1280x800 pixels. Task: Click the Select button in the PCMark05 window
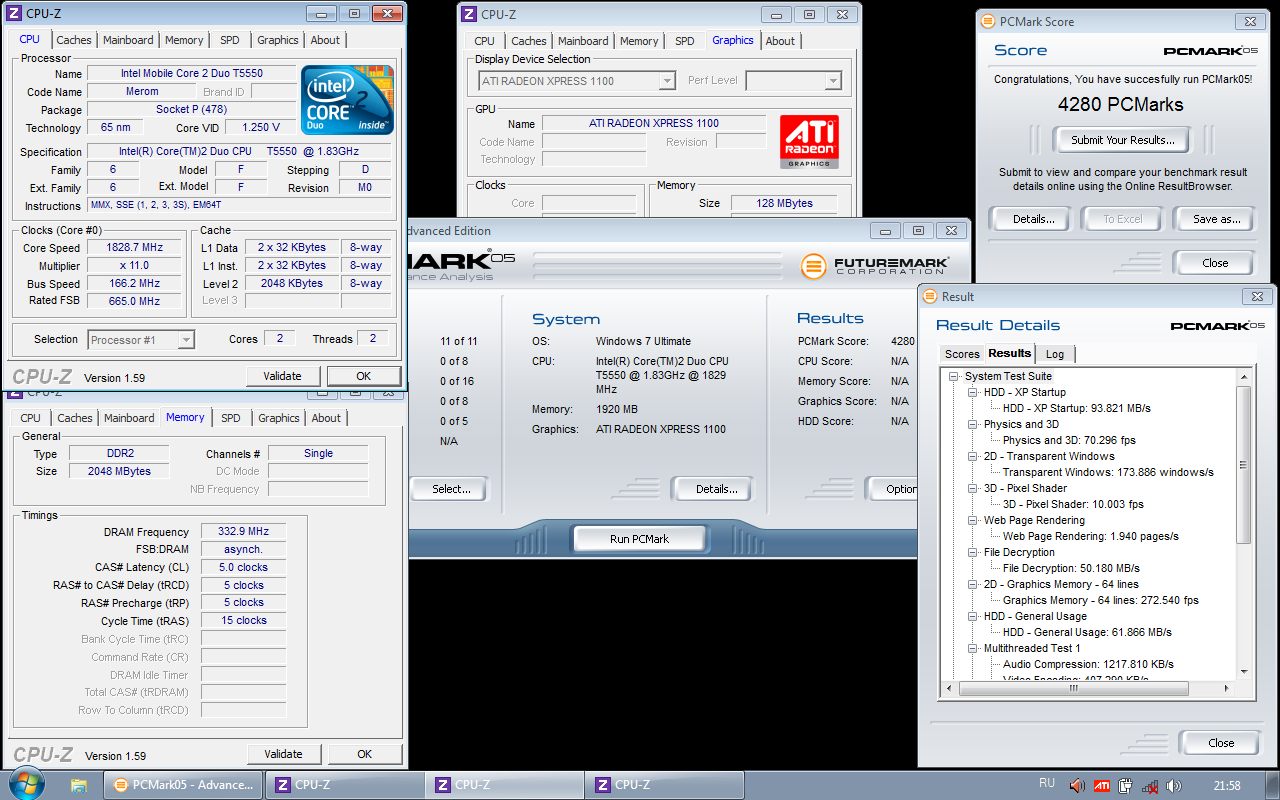point(451,489)
